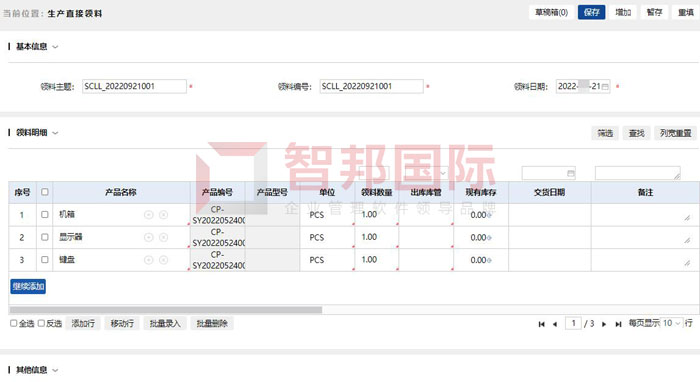Click the 交货日期 column header
Image resolution: width=700 pixels, height=382 pixels.
click(x=550, y=192)
